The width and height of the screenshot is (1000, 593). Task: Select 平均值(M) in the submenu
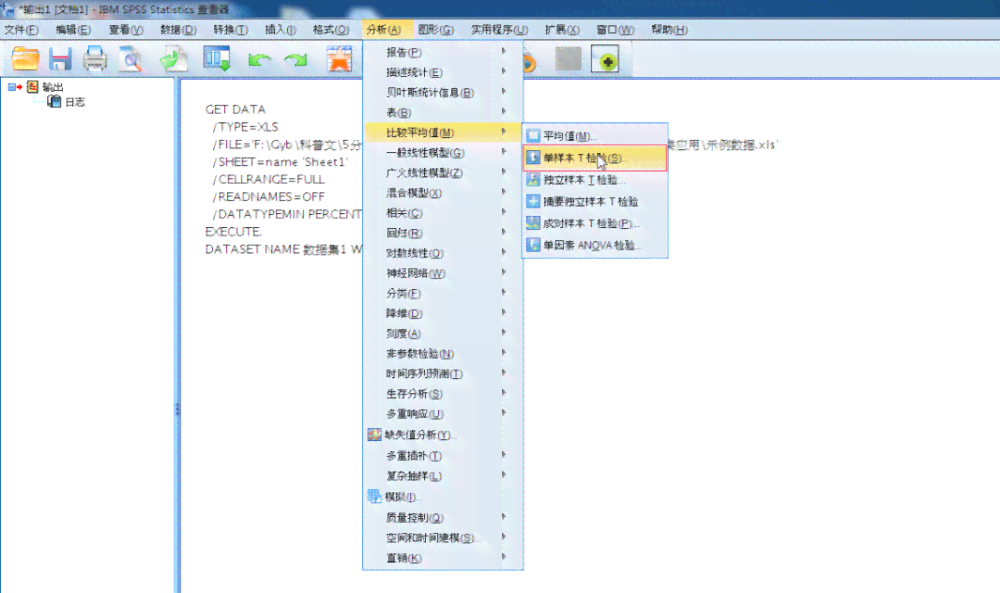pyautogui.click(x=595, y=136)
